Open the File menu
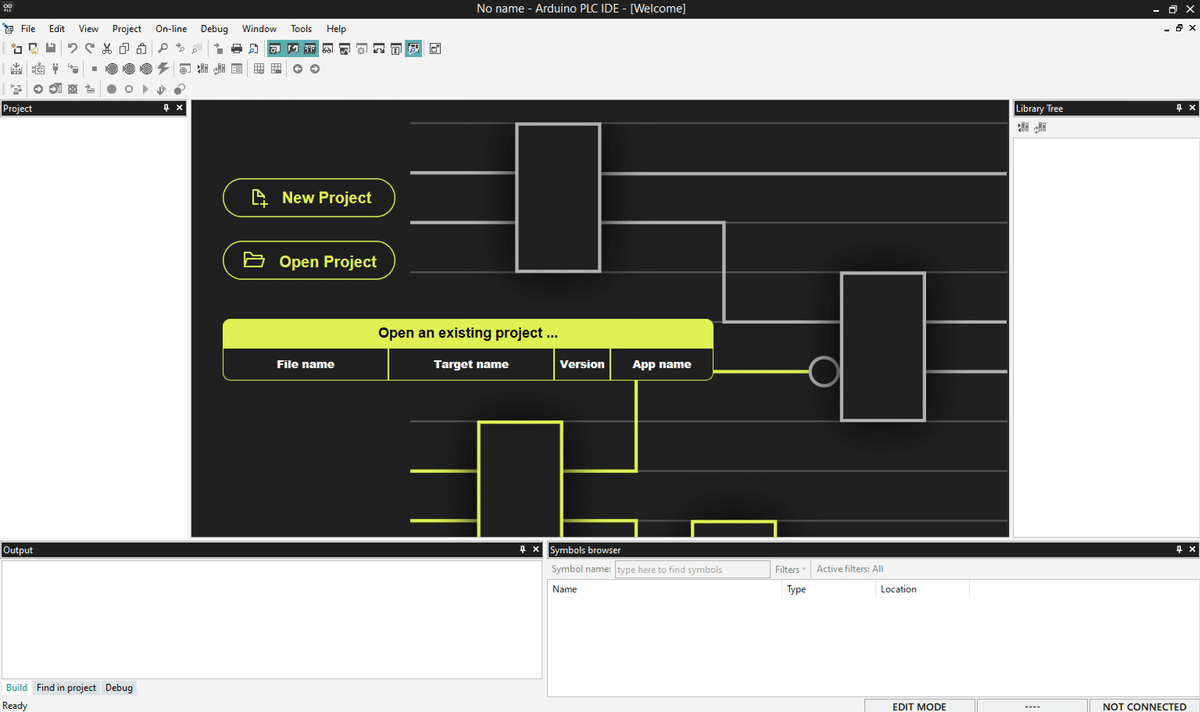Viewport: 1200px width, 712px height. (x=28, y=29)
